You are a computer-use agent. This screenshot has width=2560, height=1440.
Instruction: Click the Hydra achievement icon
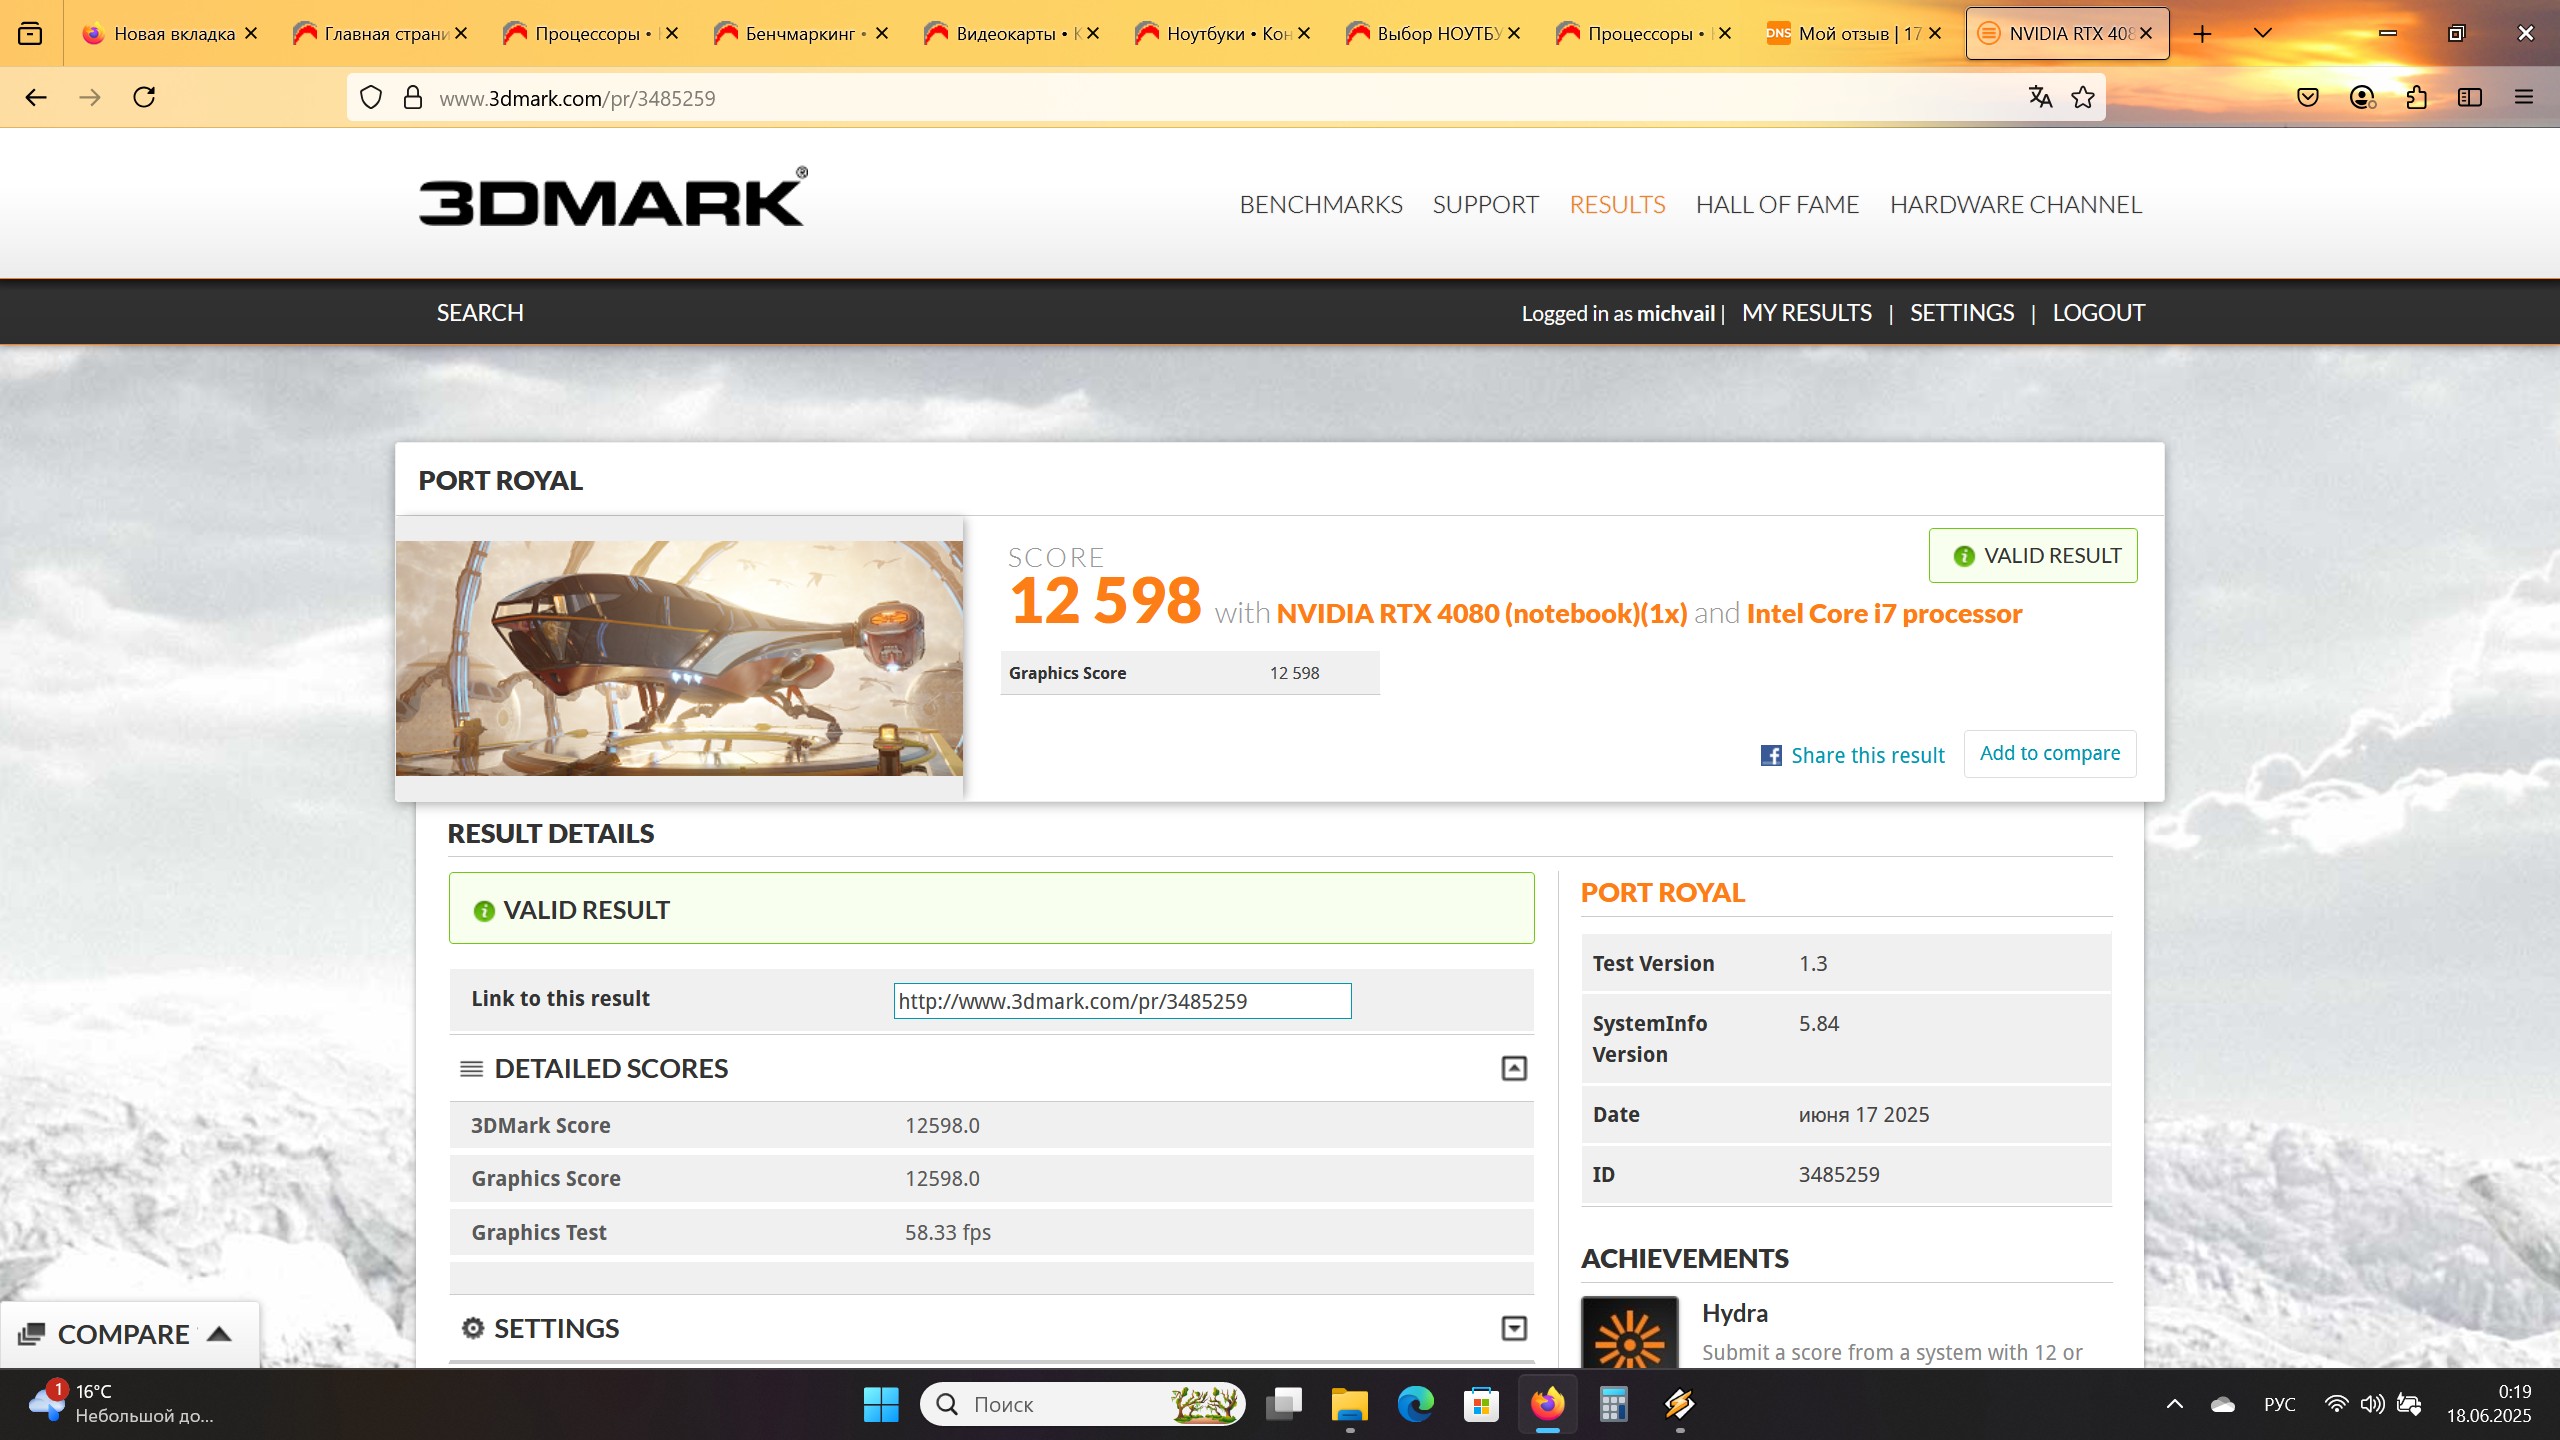tap(1629, 1335)
